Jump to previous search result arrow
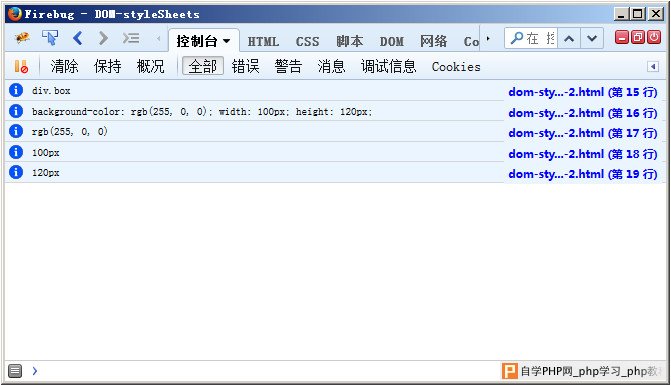The width and height of the screenshot is (671, 385). pos(569,38)
